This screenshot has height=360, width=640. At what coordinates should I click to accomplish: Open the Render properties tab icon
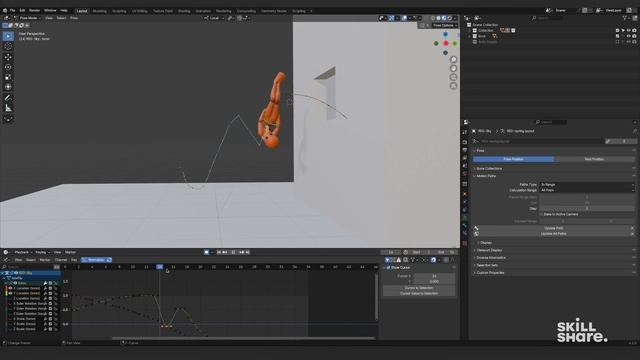pos(464,142)
